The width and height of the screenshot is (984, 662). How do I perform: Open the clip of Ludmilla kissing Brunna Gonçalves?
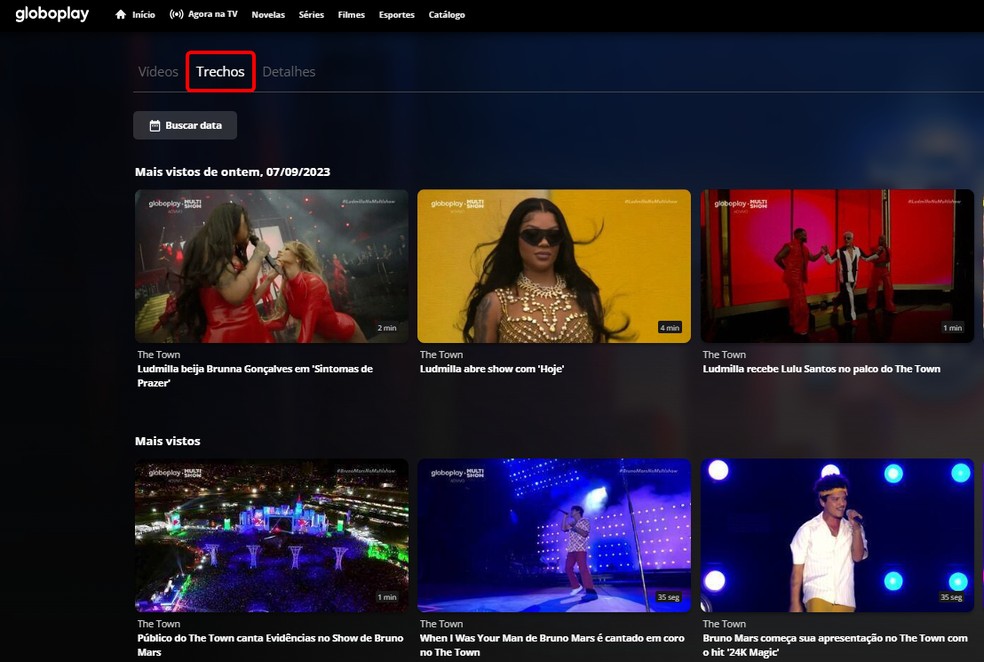tap(271, 266)
